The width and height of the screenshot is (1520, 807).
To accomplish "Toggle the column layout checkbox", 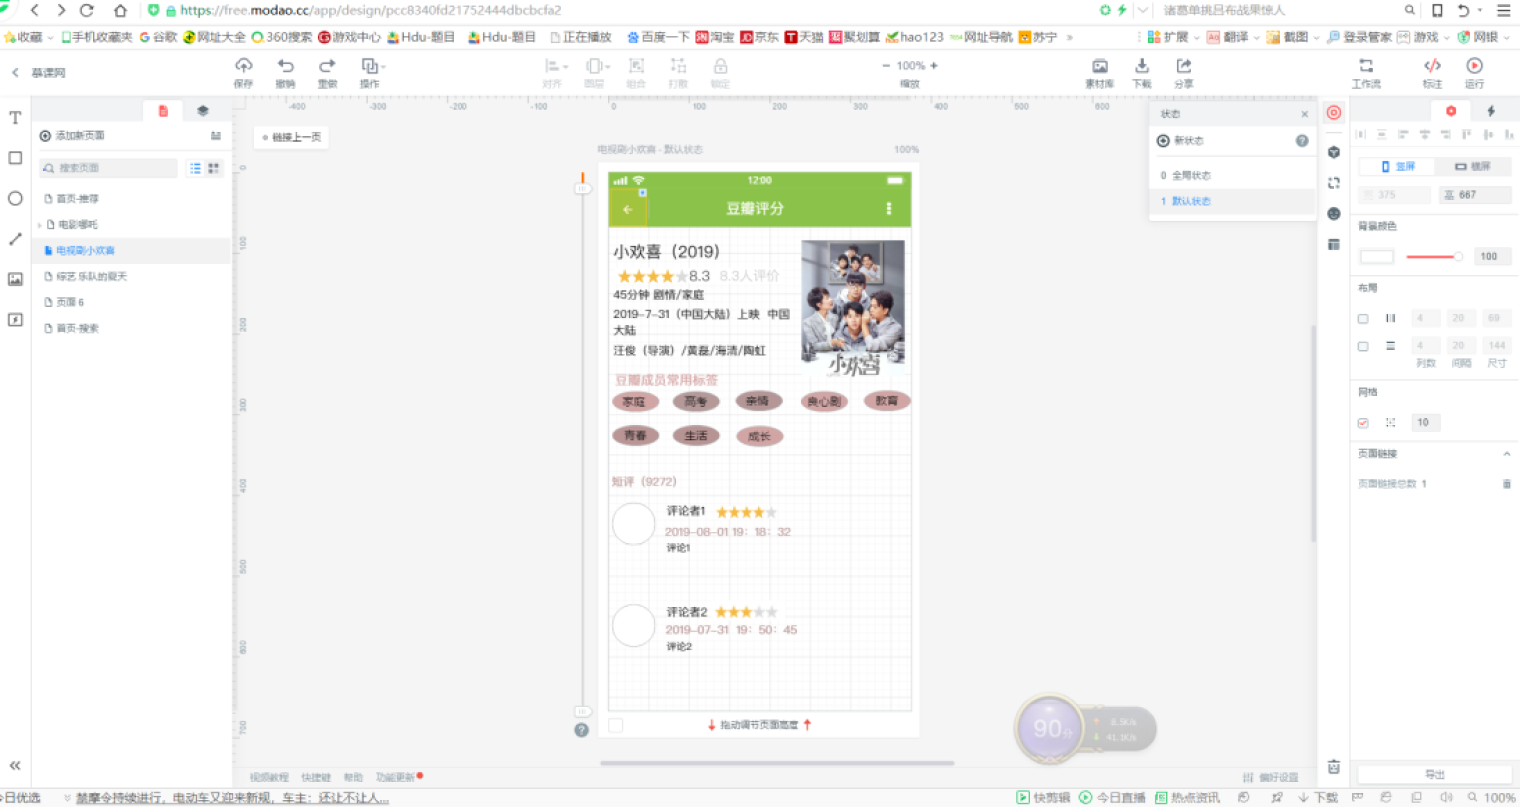I will pos(1363,319).
